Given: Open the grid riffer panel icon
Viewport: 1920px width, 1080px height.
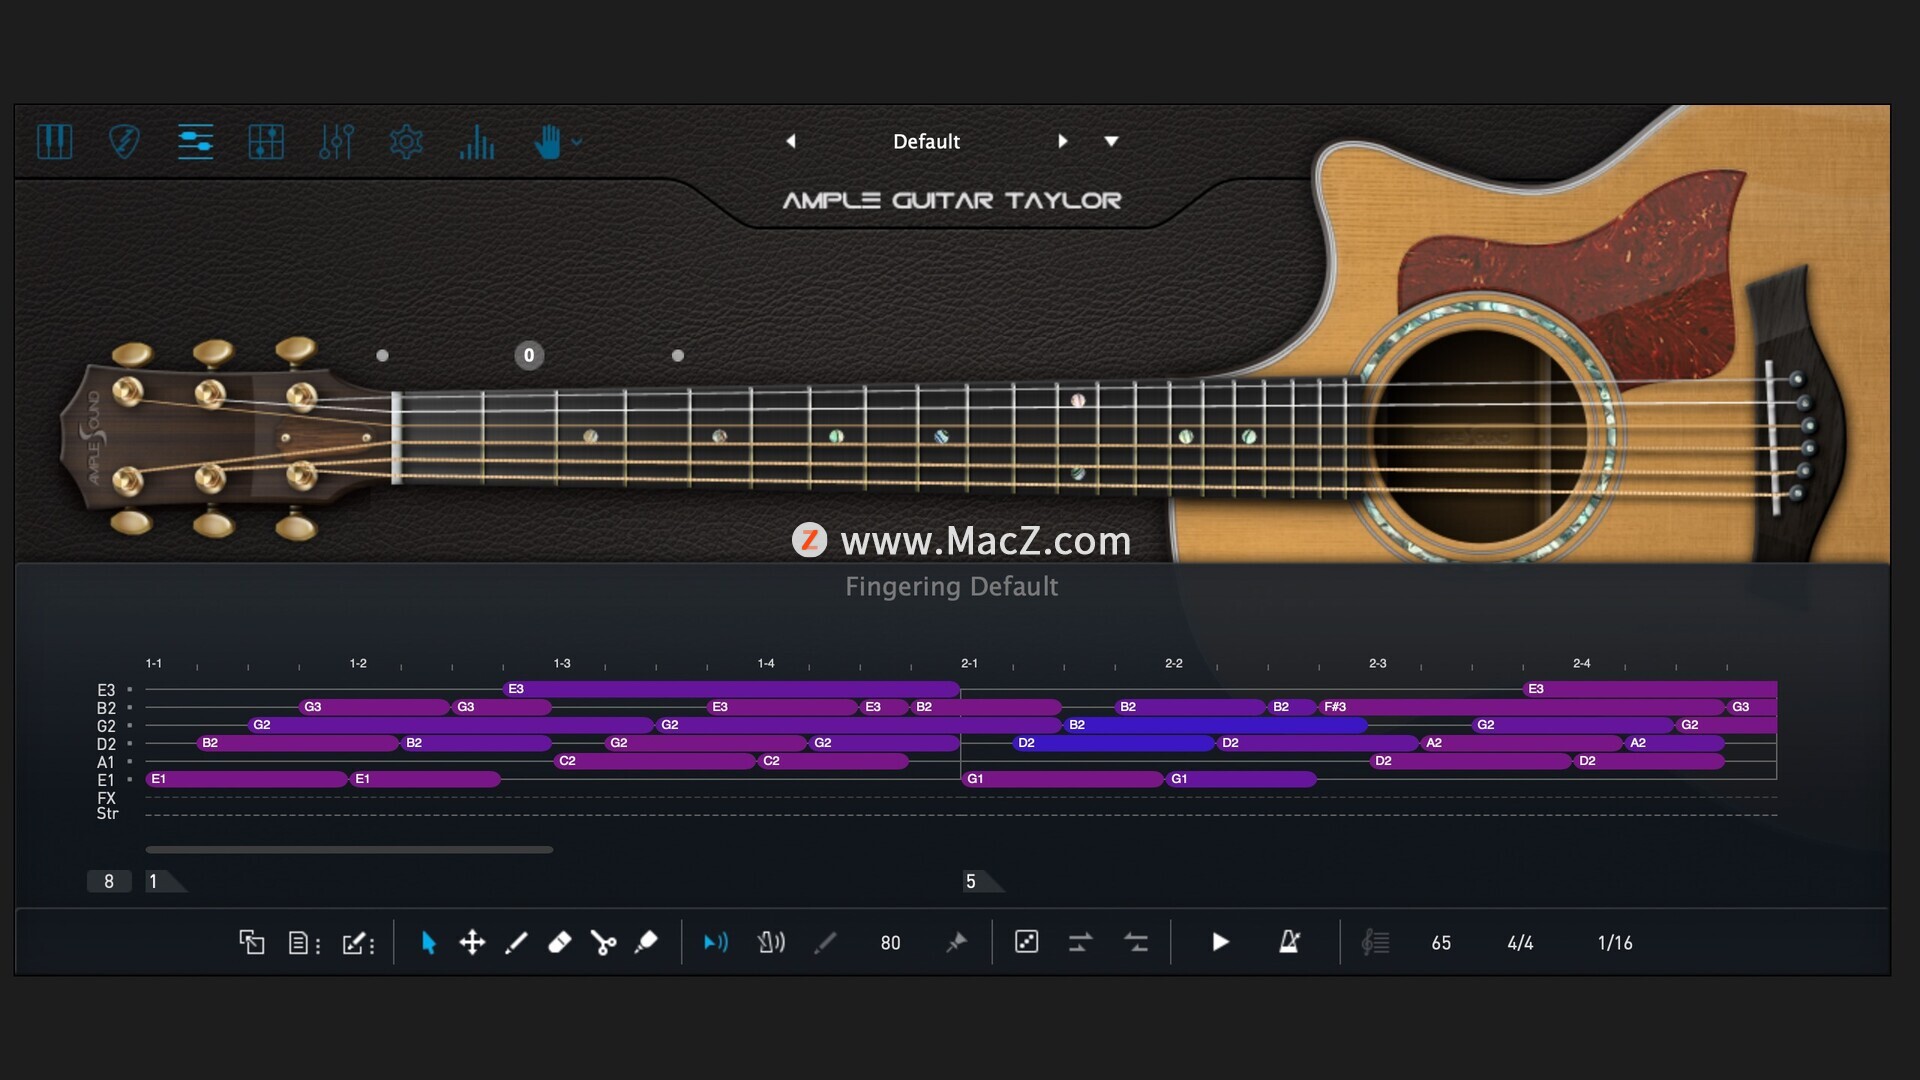Looking at the screenshot, I should (265, 142).
